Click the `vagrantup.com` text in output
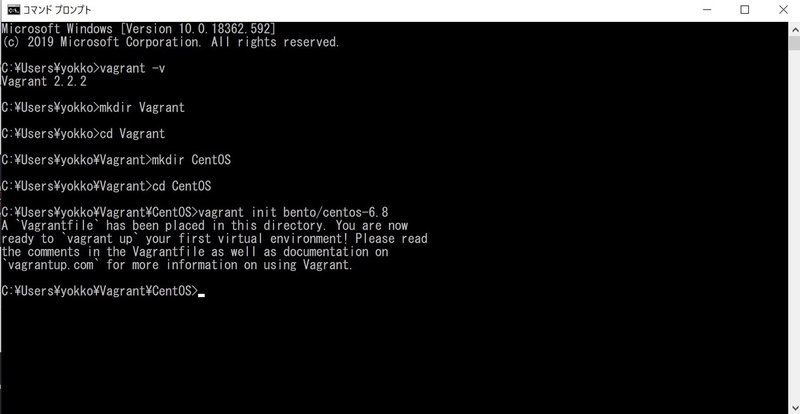 pos(51,265)
